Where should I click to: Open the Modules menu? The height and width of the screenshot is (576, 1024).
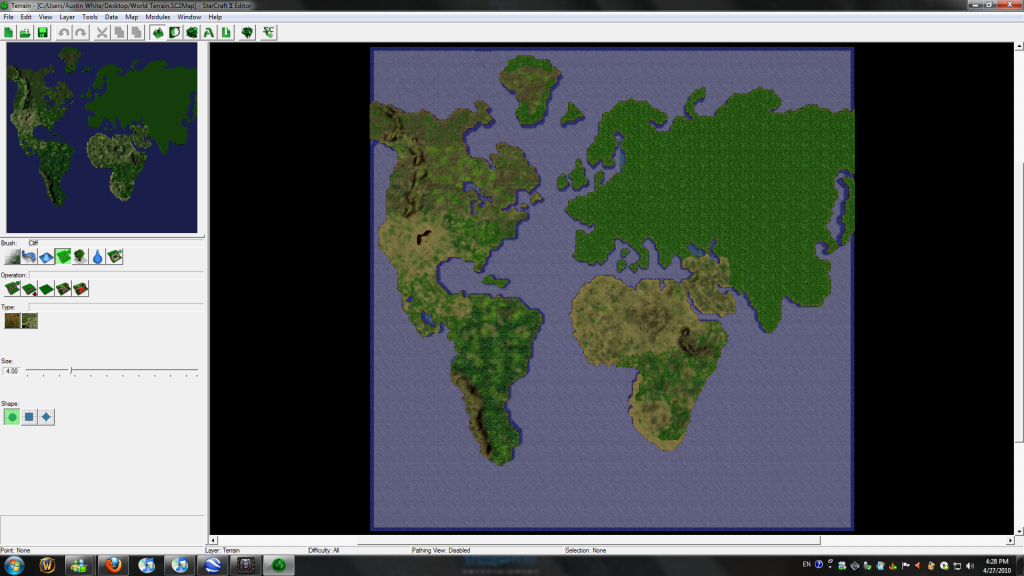[x=157, y=17]
